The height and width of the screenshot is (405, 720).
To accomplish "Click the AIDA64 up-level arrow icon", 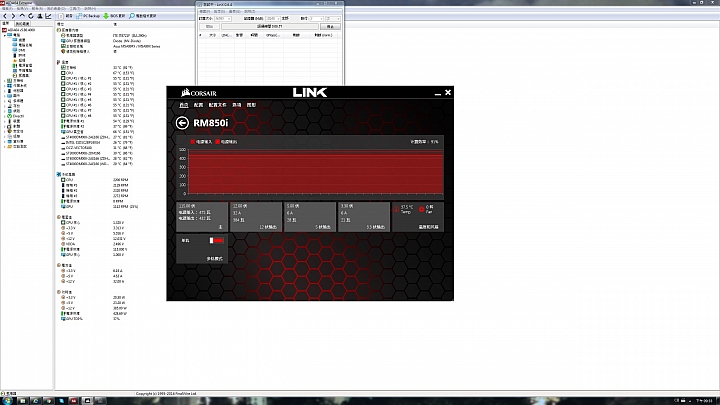I will click(22, 16).
